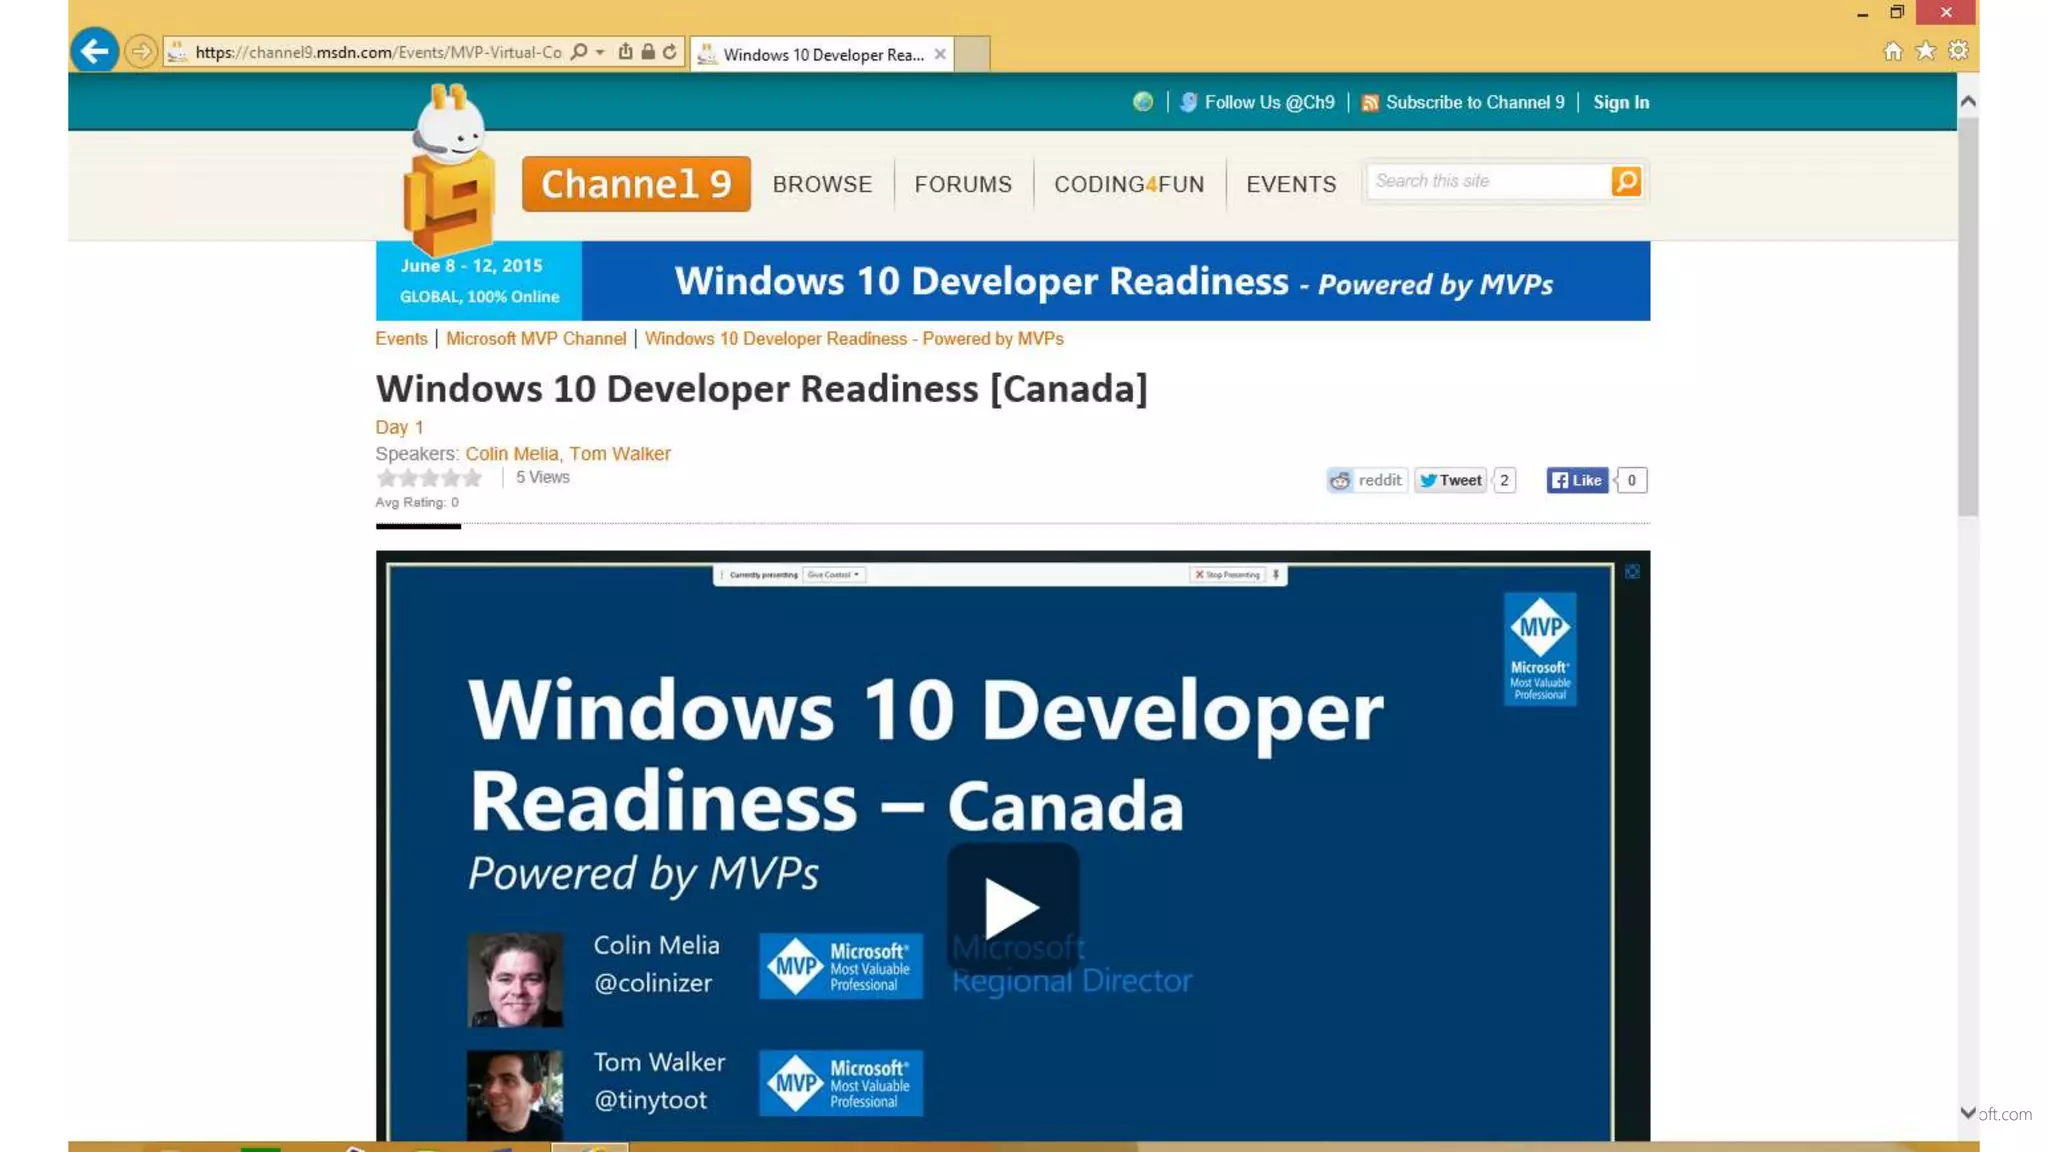Rate the video with the fifth star

click(472, 478)
